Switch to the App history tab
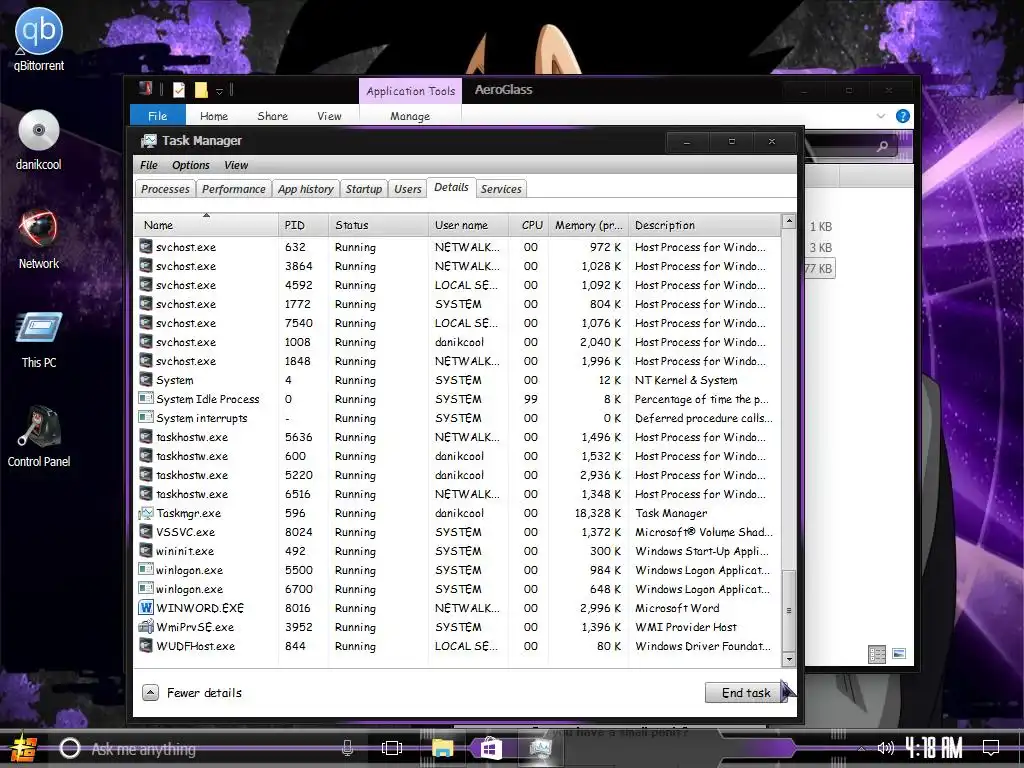 [306, 189]
